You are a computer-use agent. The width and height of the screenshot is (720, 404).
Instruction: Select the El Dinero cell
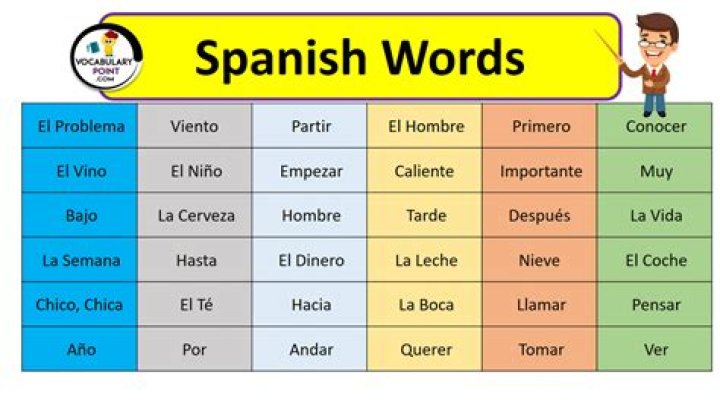pyautogui.click(x=311, y=260)
